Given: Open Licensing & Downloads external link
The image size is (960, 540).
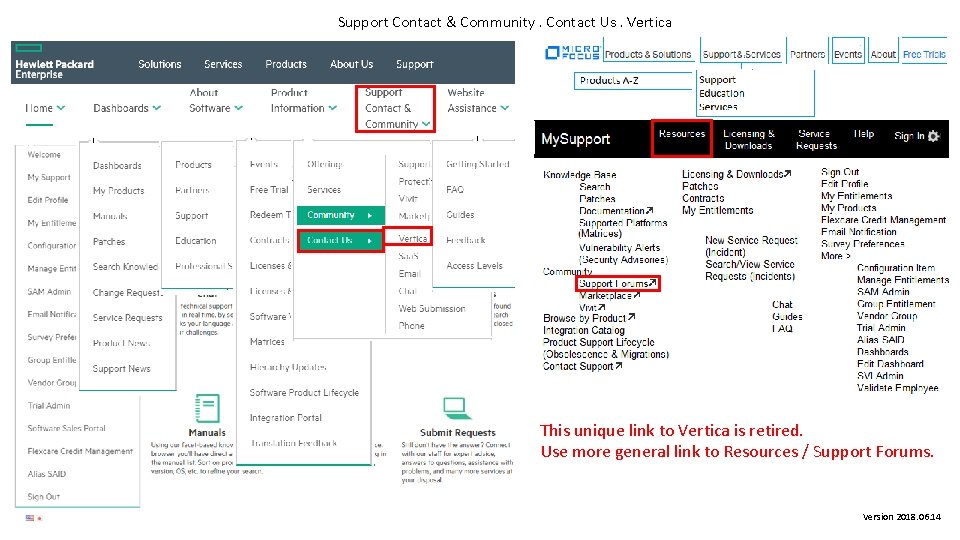Looking at the screenshot, I should (737, 174).
